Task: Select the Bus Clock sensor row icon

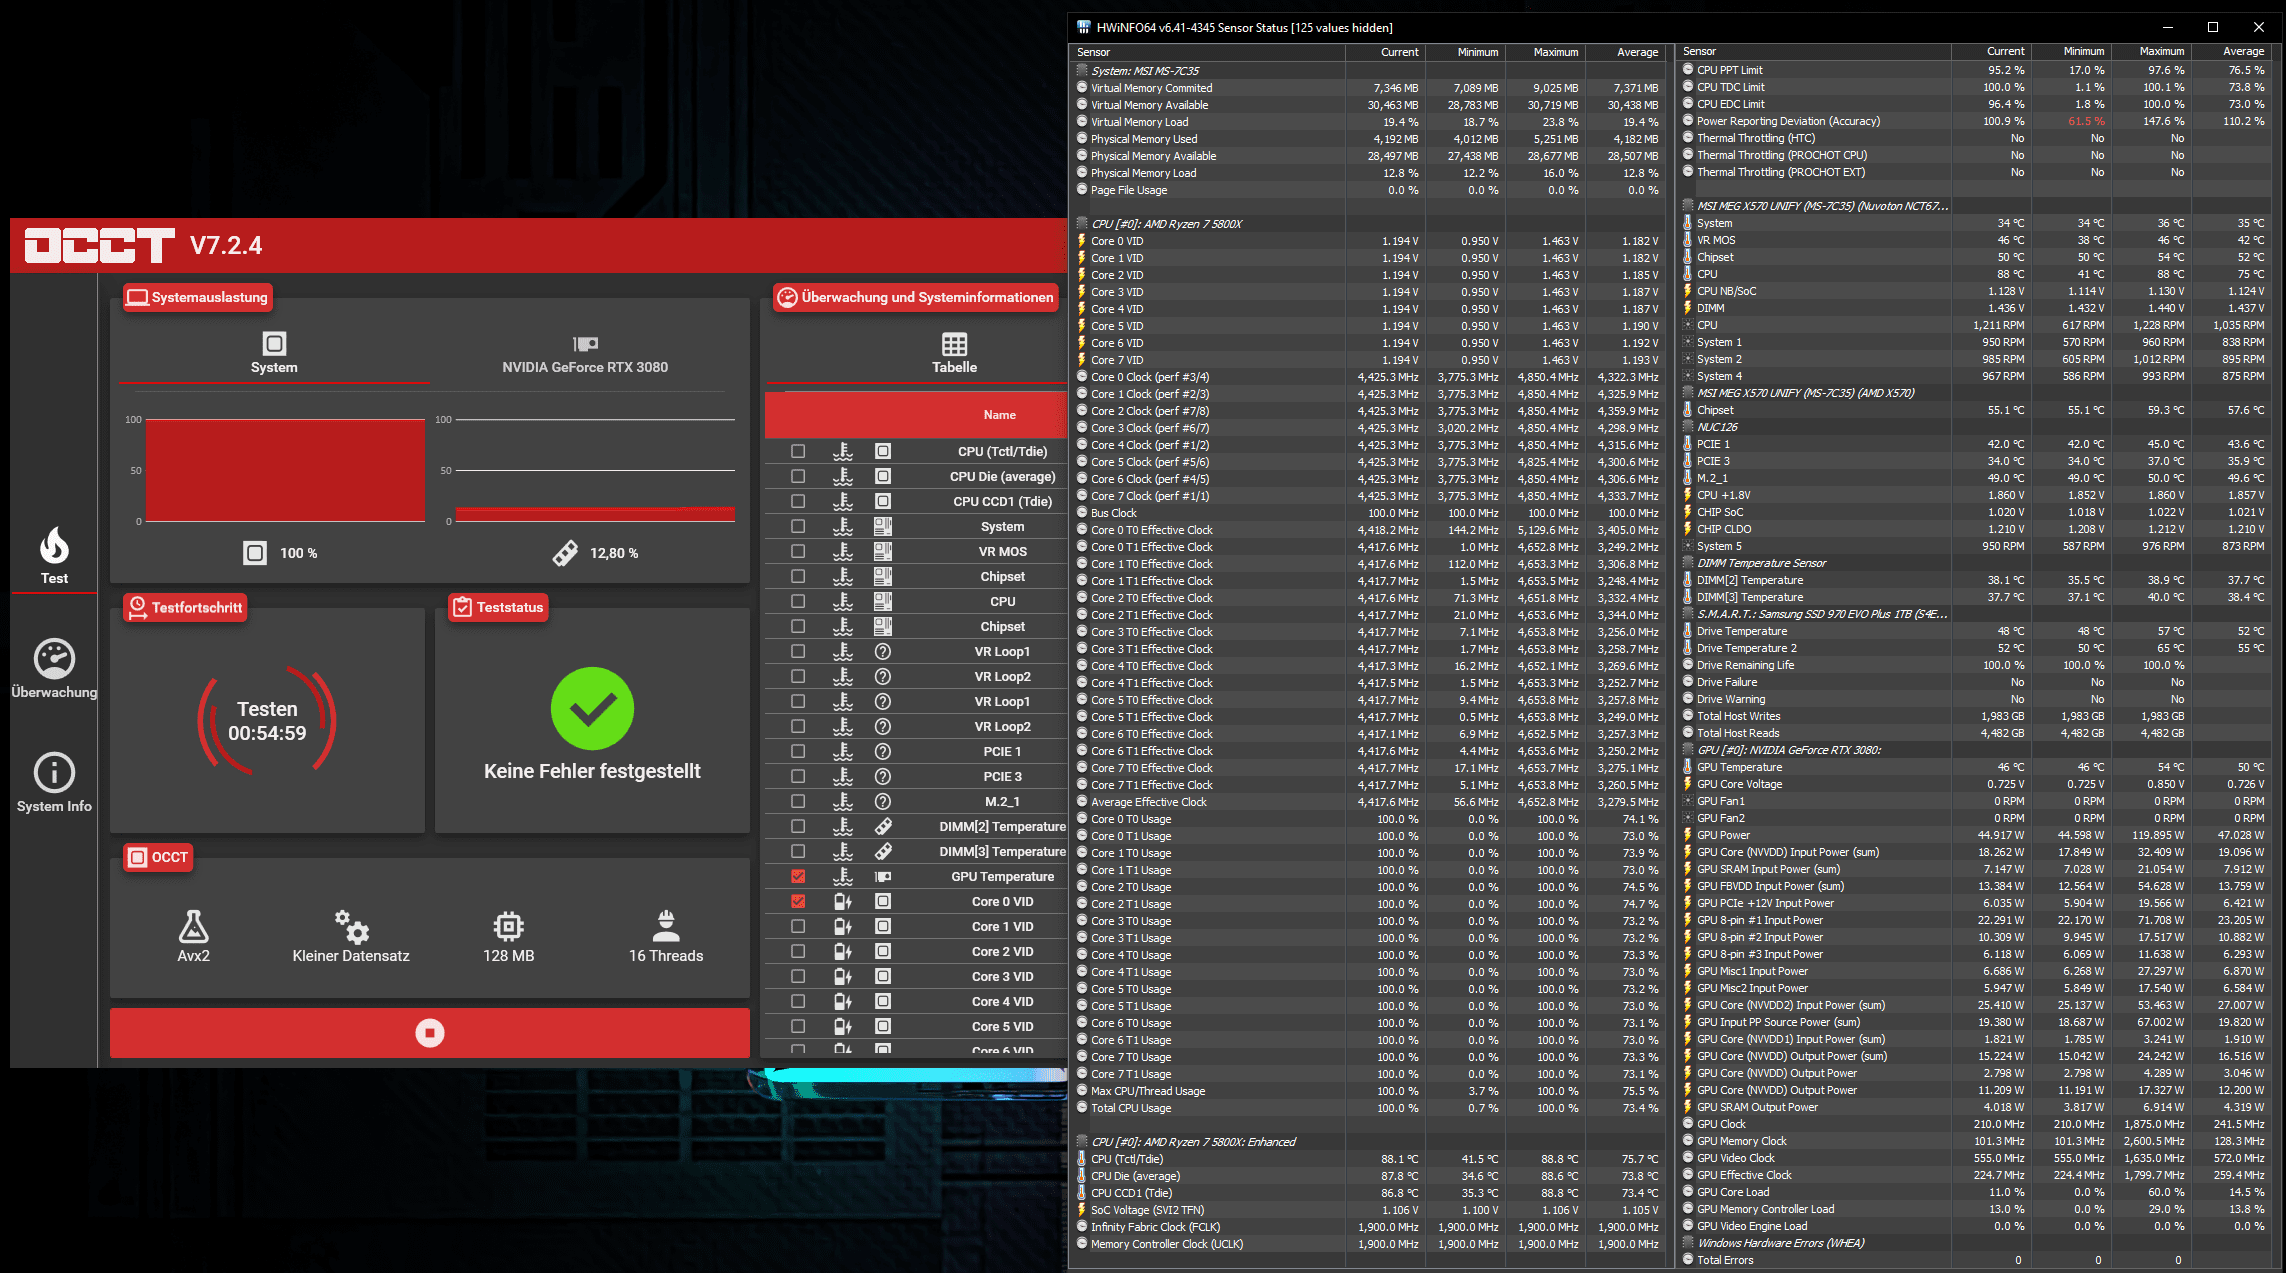Action: coord(1082,513)
